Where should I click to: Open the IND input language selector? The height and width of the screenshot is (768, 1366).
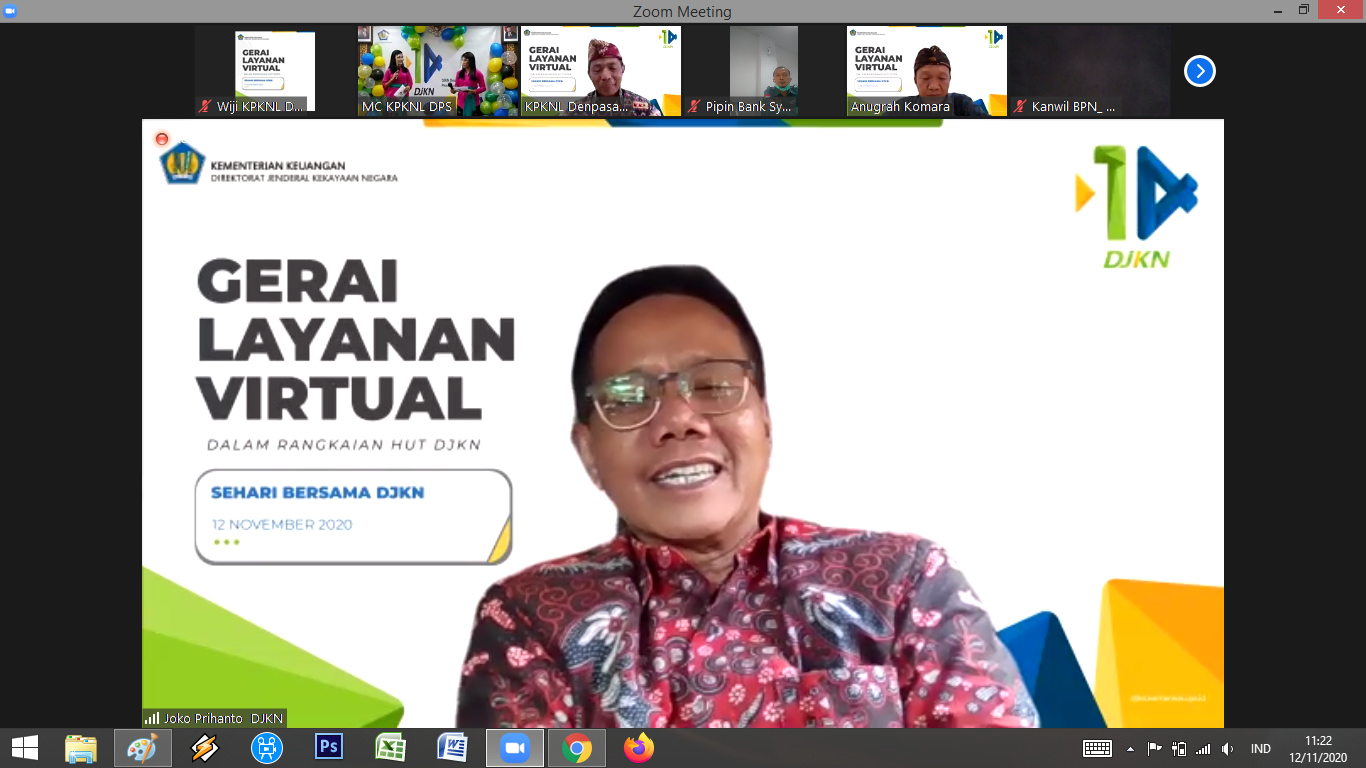click(1260, 749)
